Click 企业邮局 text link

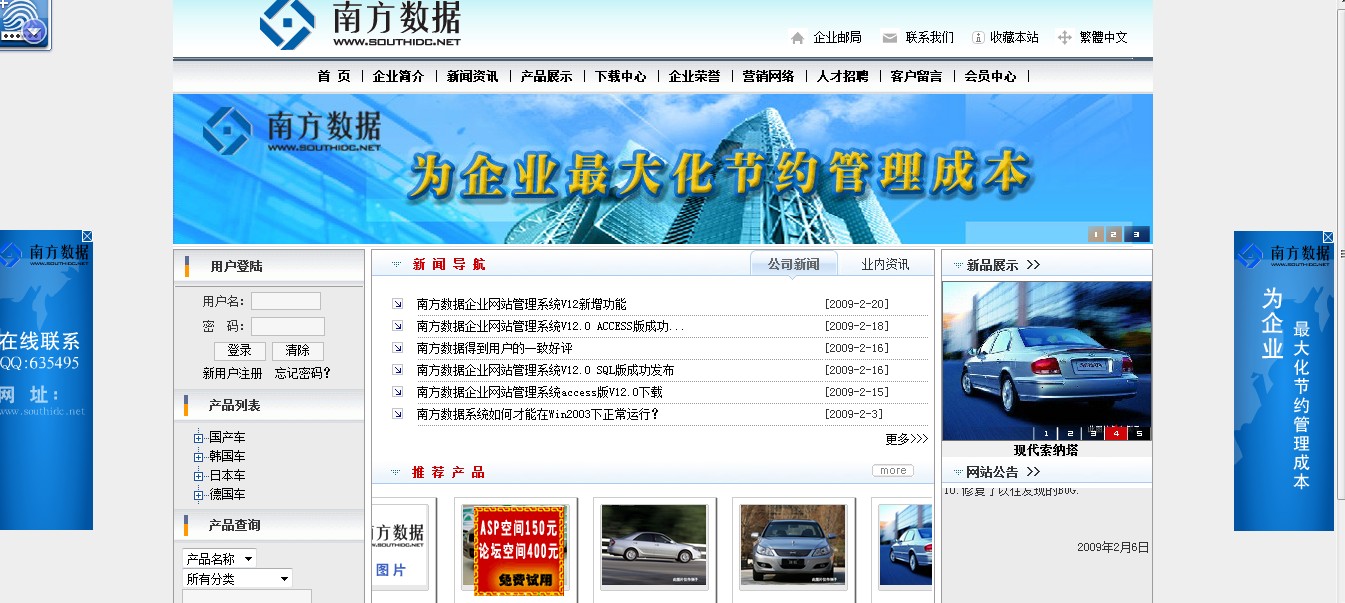(837, 38)
